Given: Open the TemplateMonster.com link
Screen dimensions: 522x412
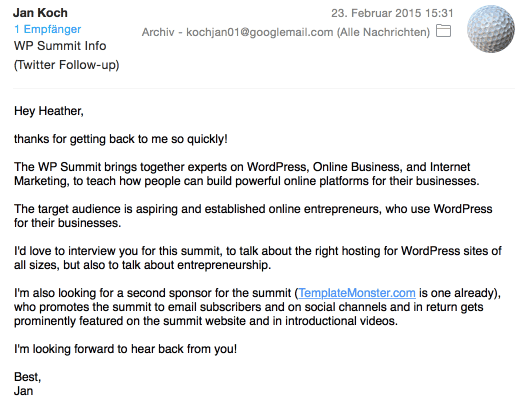Looking at the screenshot, I should tap(357, 293).
